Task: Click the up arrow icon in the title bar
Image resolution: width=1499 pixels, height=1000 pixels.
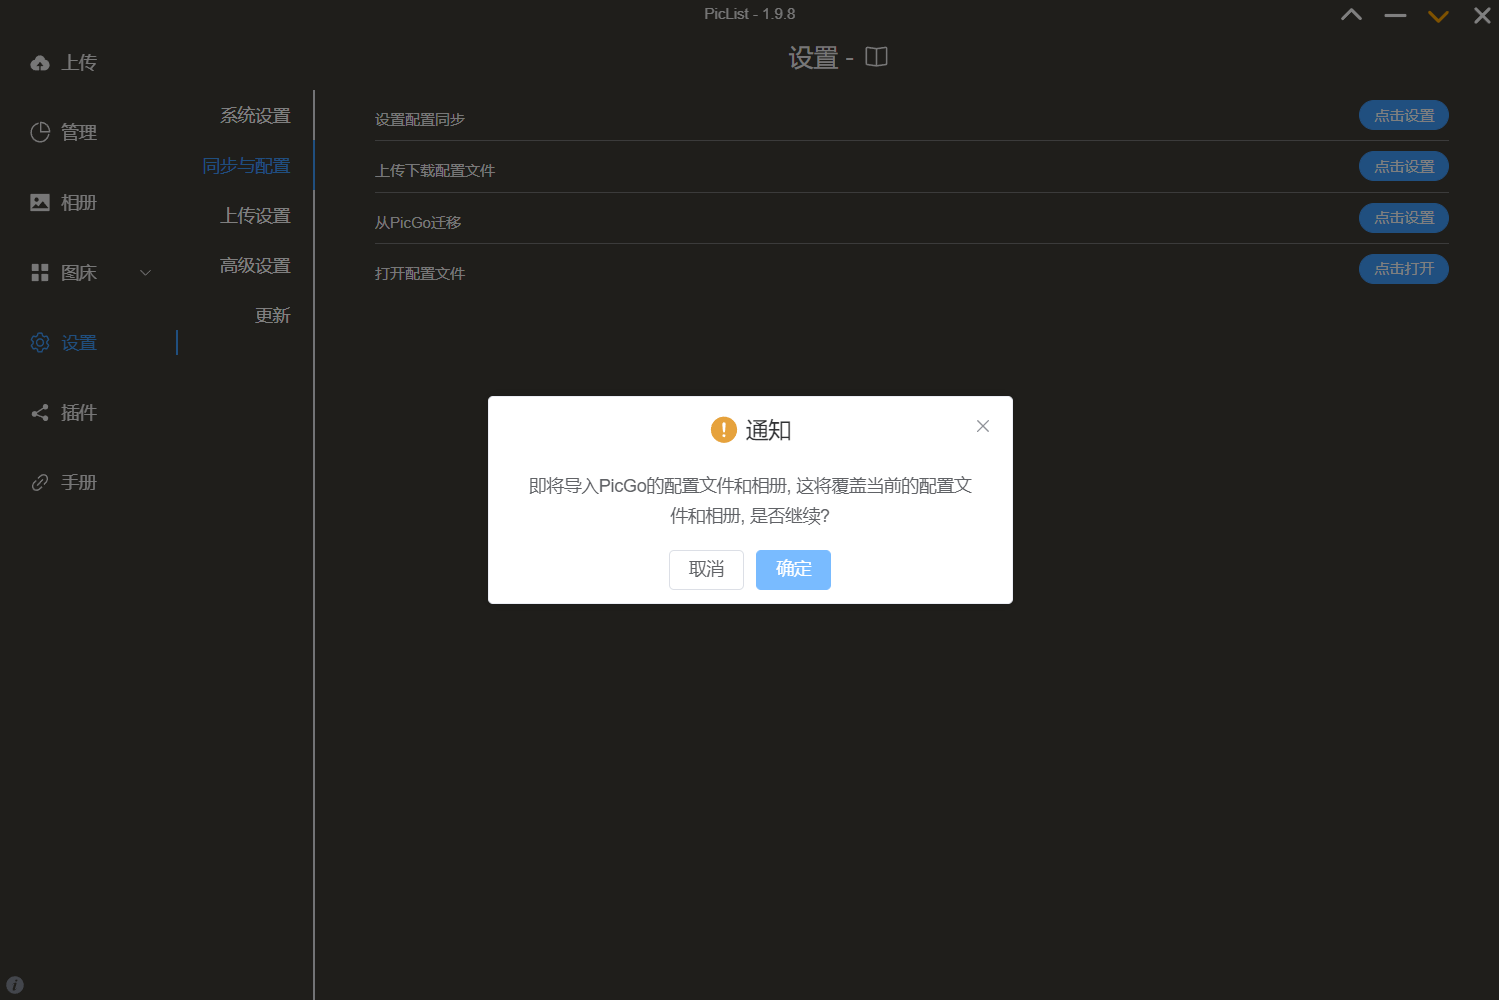Action: pos(1351,15)
